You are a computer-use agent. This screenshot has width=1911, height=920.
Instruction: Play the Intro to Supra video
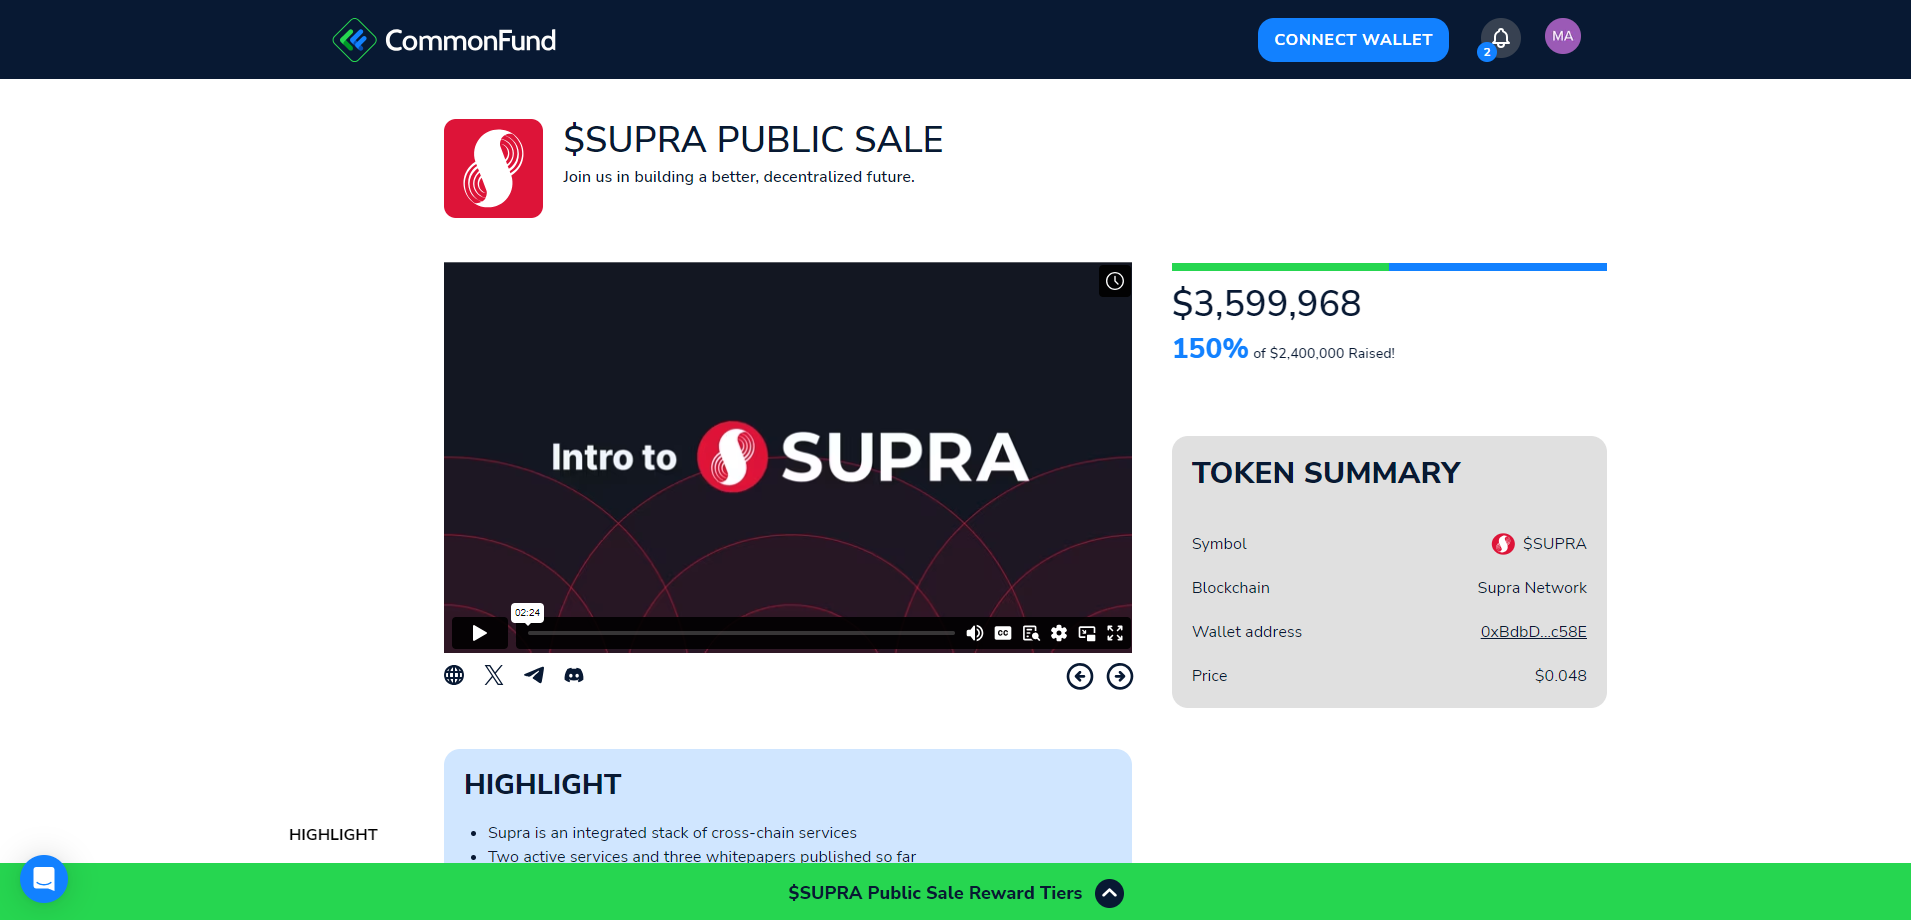point(479,633)
